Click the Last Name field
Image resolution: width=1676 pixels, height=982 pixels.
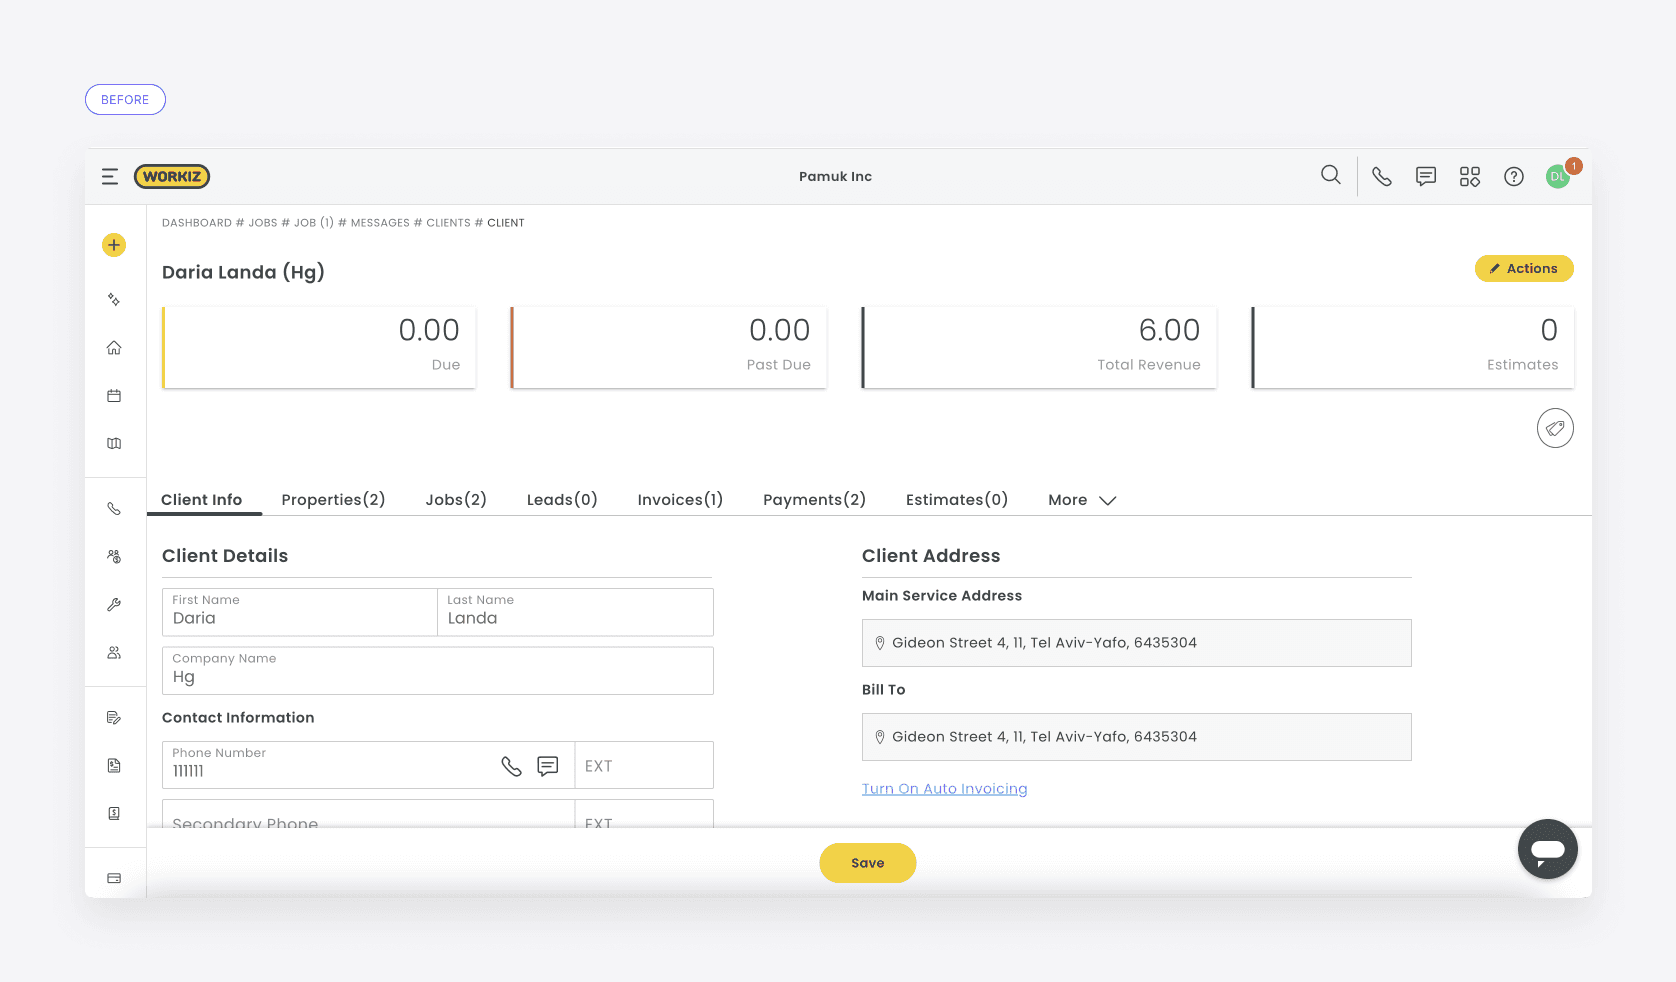point(575,612)
